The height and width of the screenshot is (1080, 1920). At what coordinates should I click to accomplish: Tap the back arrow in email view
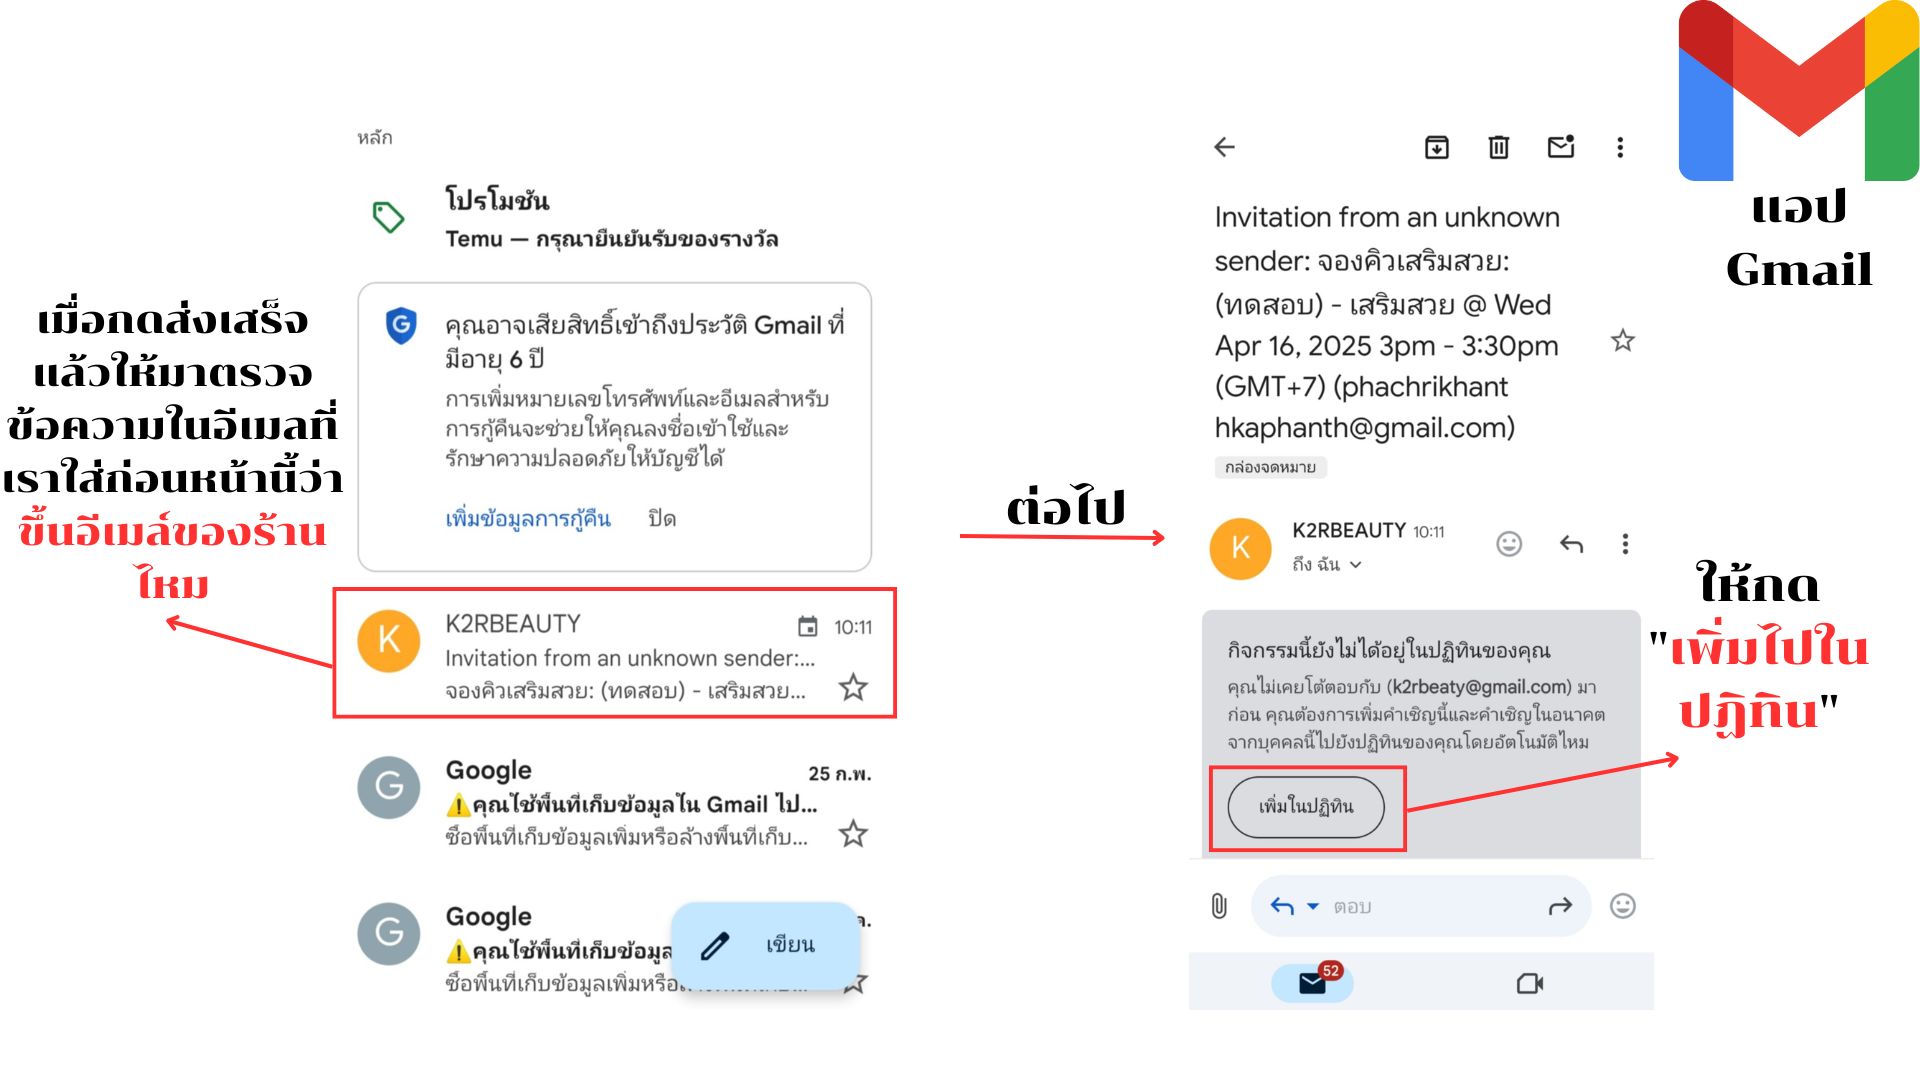point(1224,148)
